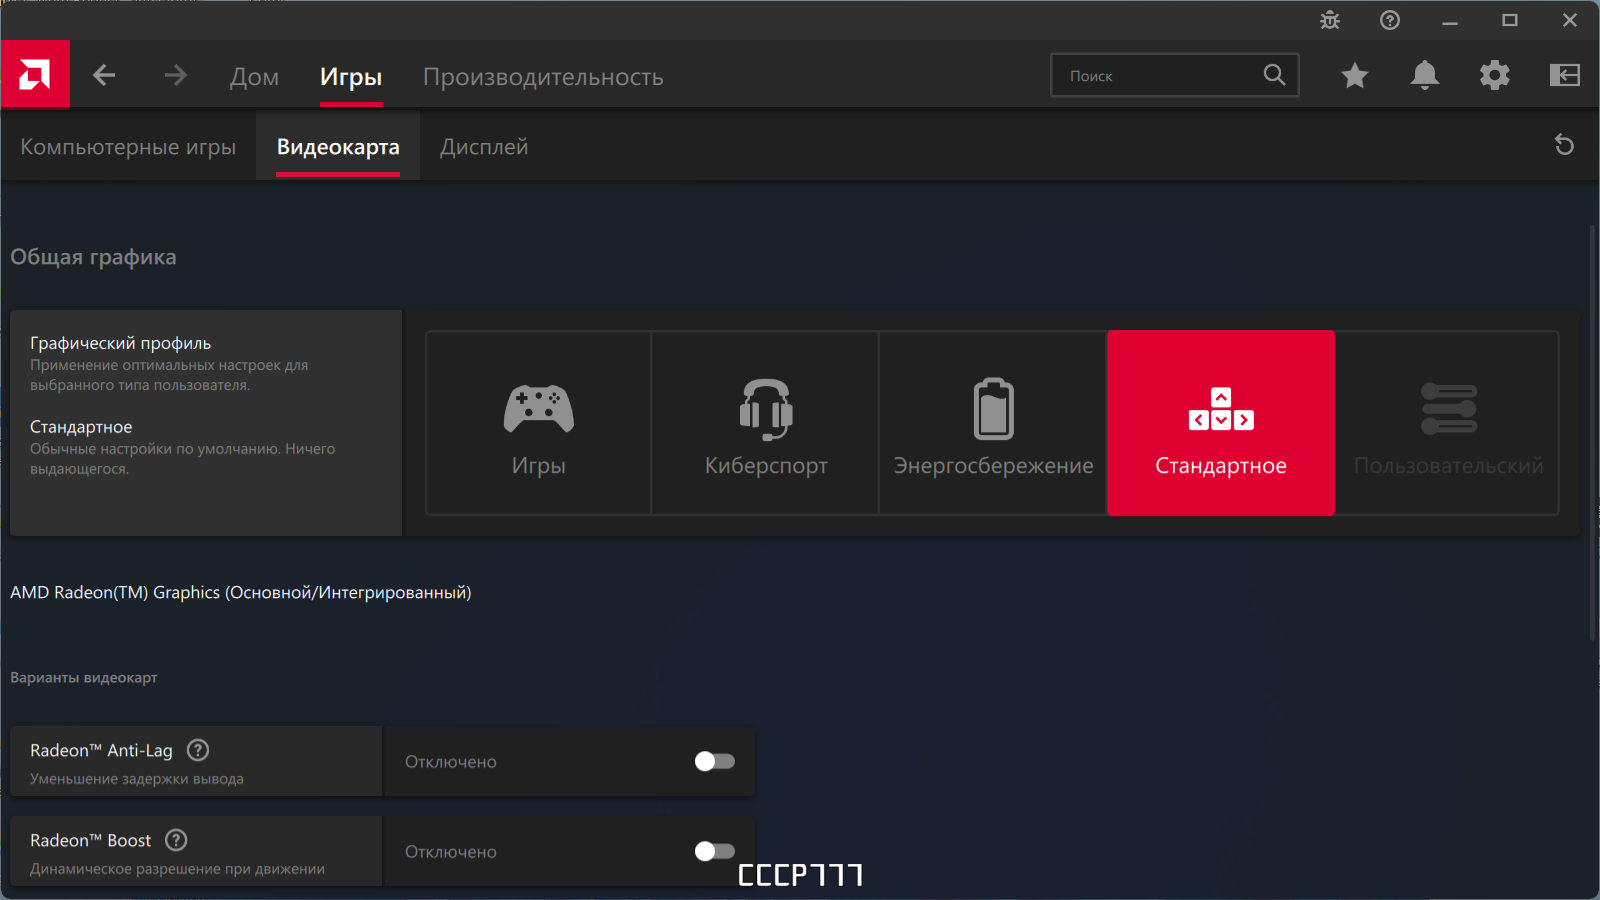Open the Производительность top menu tab

click(x=543, y=77)
